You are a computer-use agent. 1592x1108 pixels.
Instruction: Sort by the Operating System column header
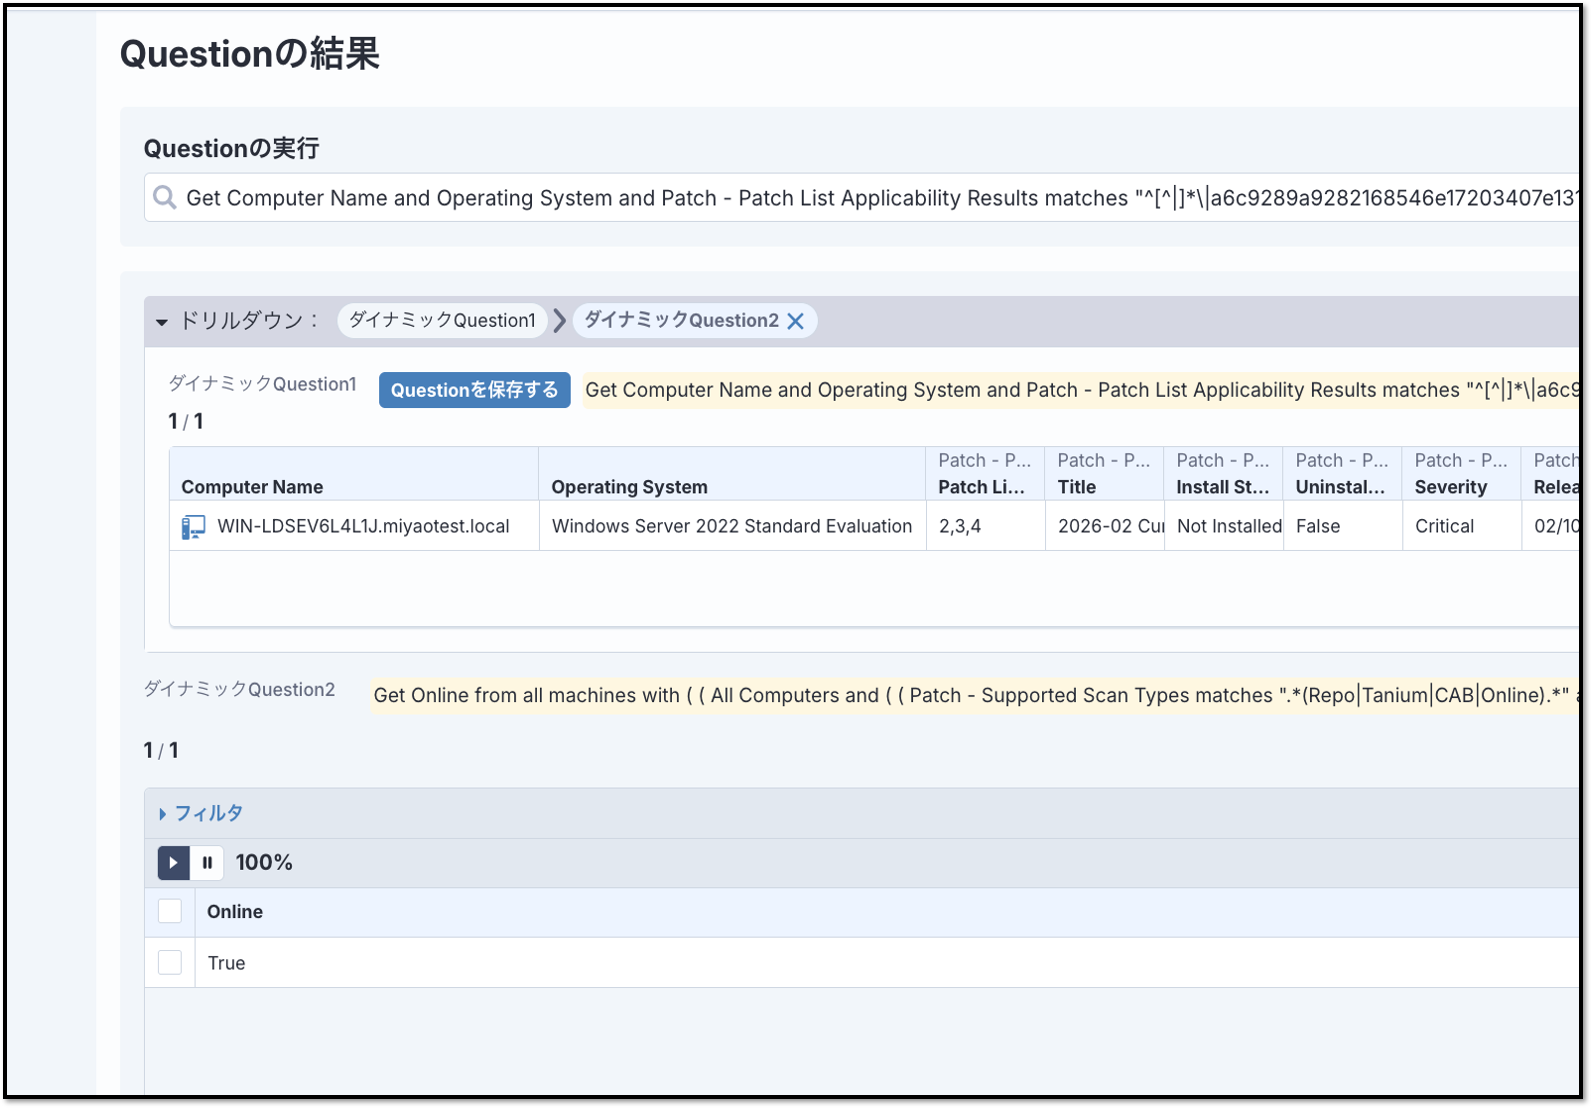pos(629,487)
